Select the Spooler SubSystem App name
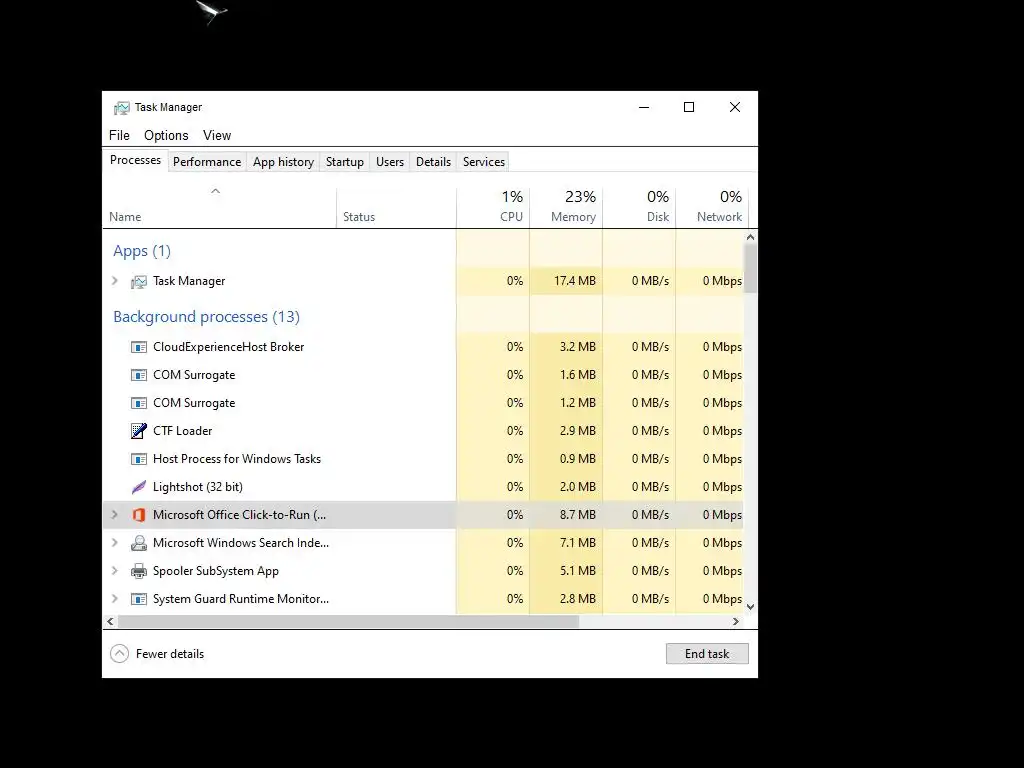This screenshot has height=768, width=1024. point(216,571)
